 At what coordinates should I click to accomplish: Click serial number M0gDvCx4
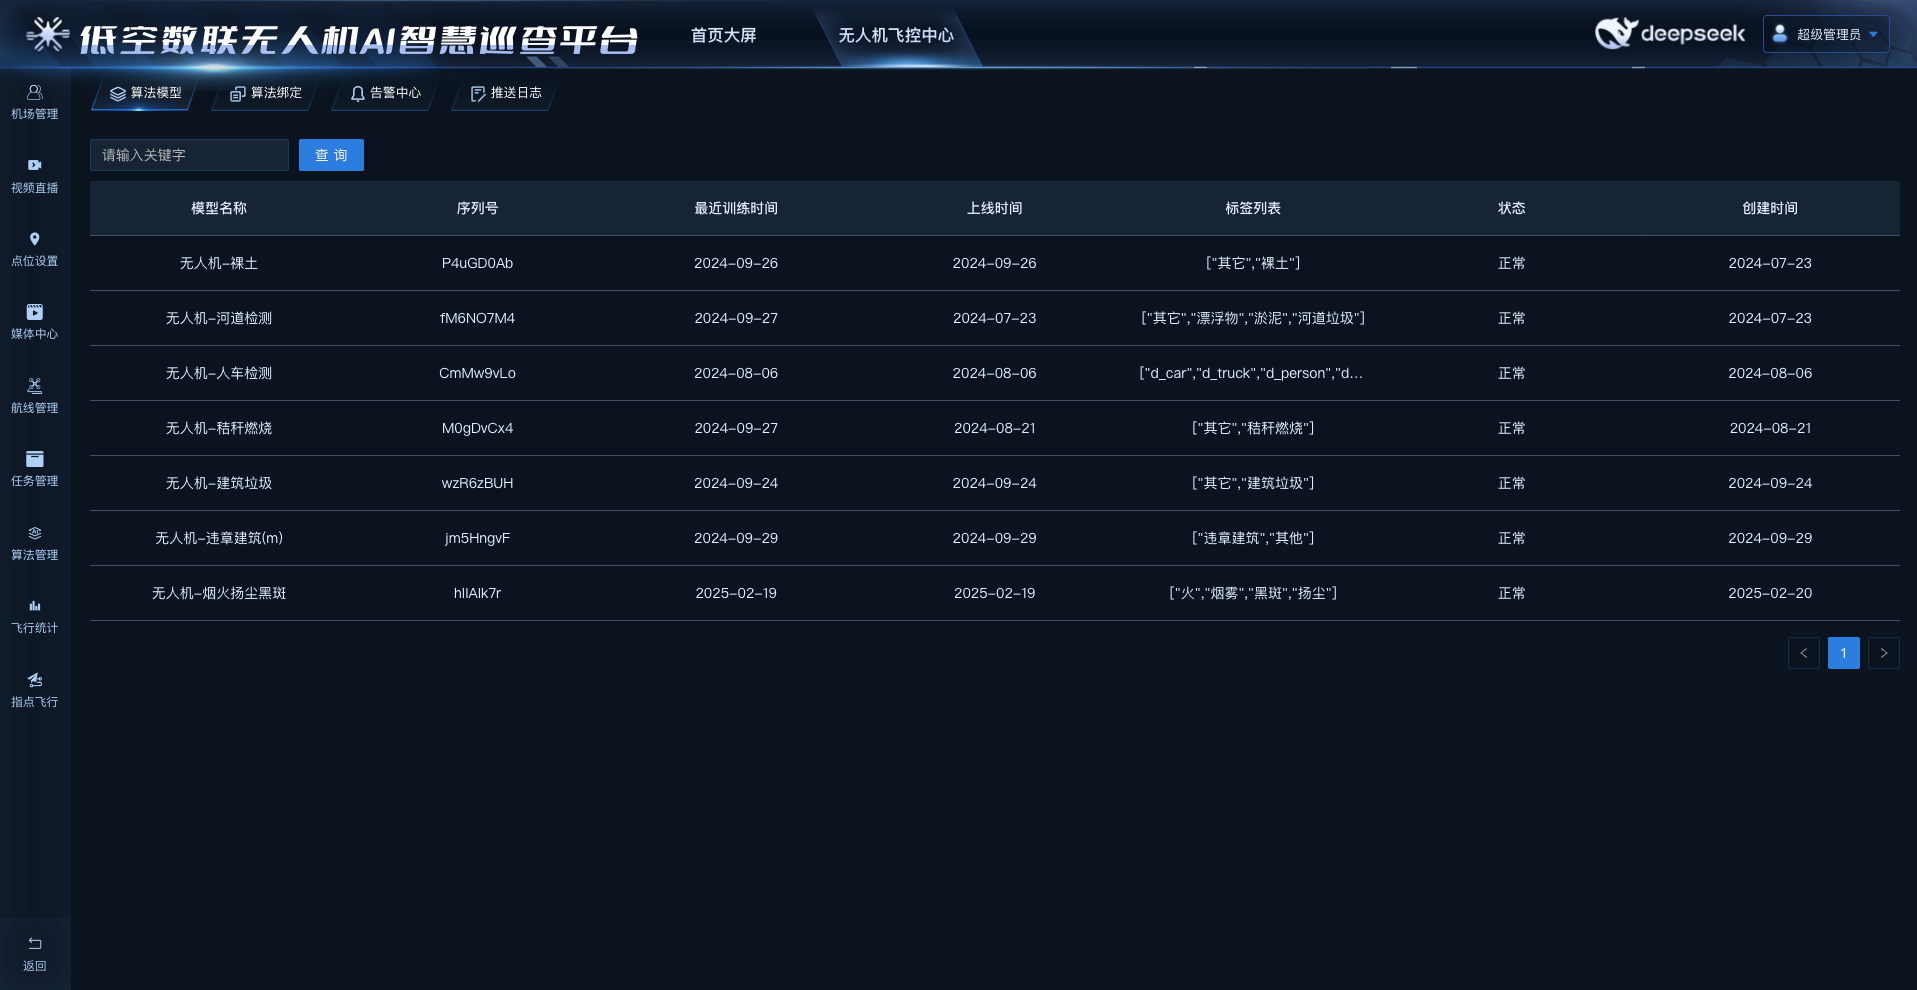pyautogui.click(x=477, y=428)
